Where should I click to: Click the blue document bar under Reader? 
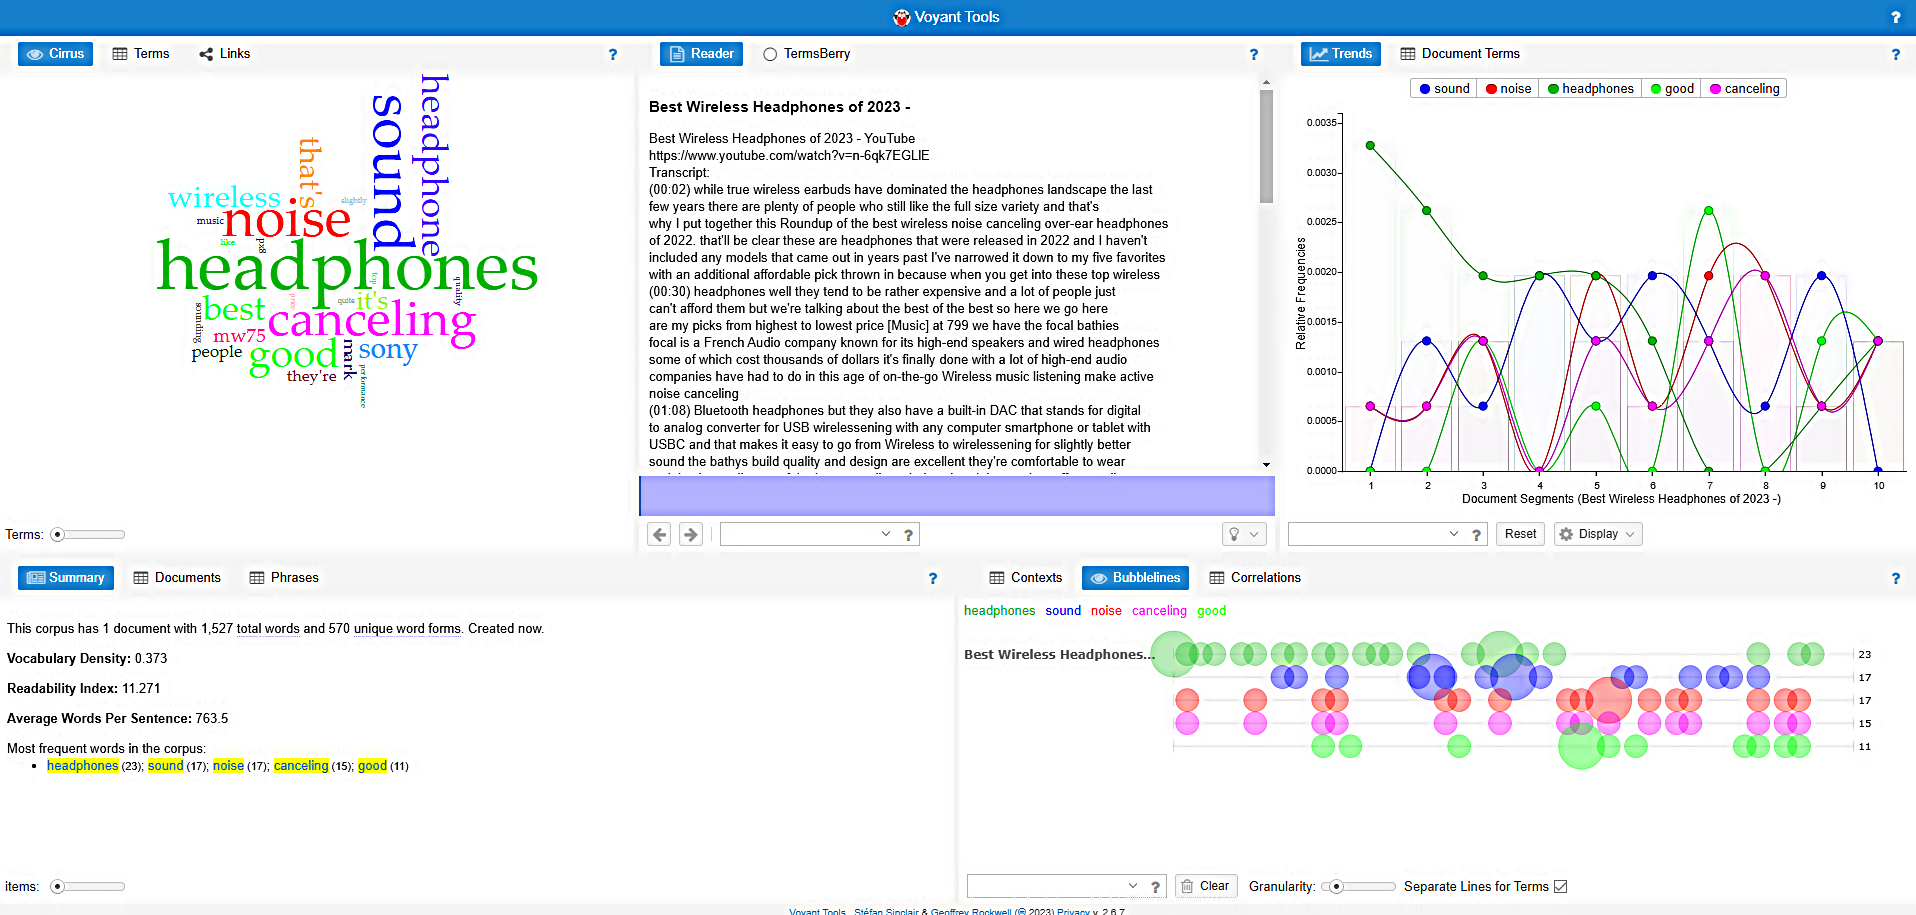[957, 496]
